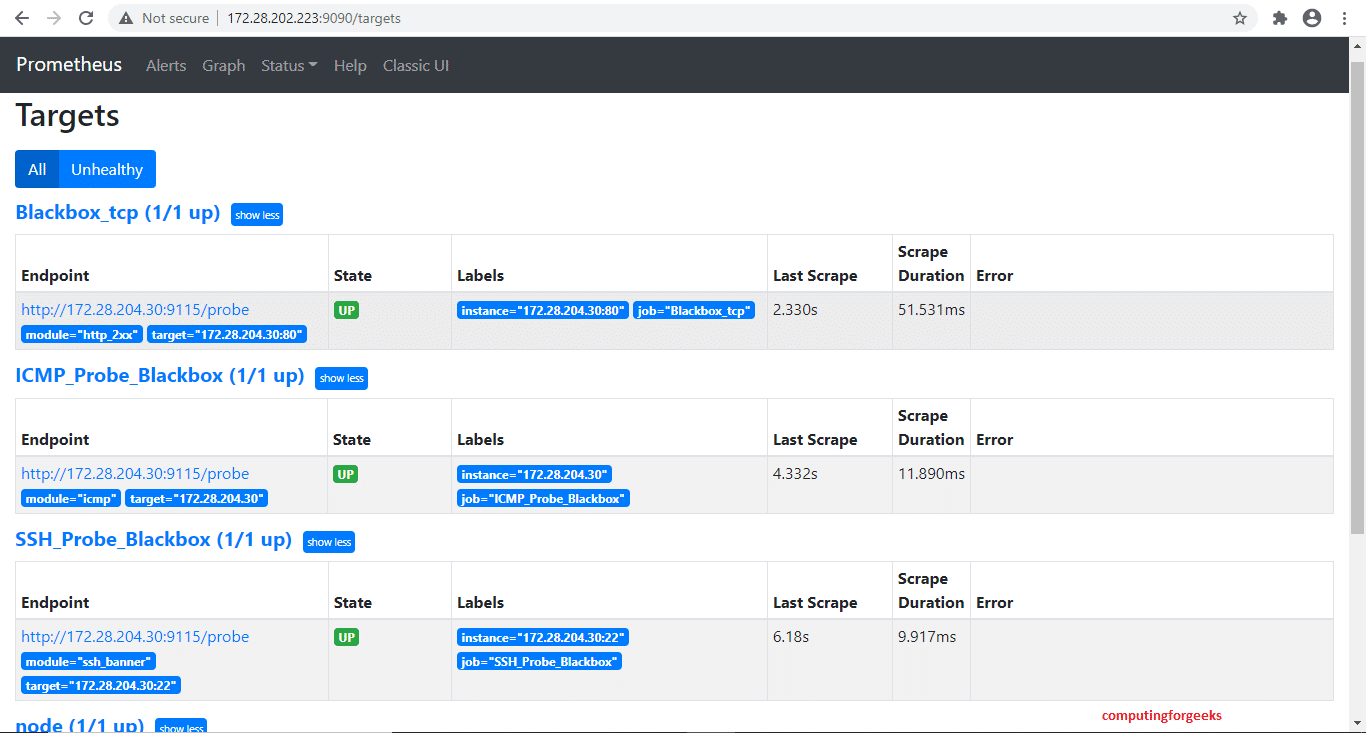Open the ICMP probe endpoint link
Image resolution: width=1366 pixels, height=733 pixels.
(135, 473)
